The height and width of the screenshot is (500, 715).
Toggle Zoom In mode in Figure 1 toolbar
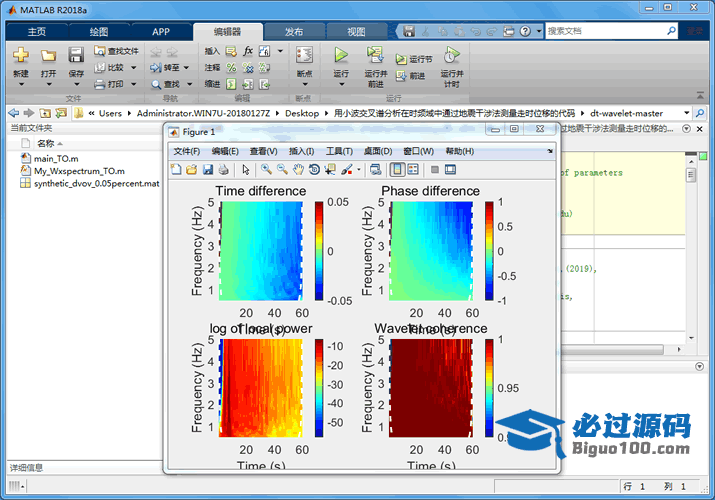tap(266, 170)
